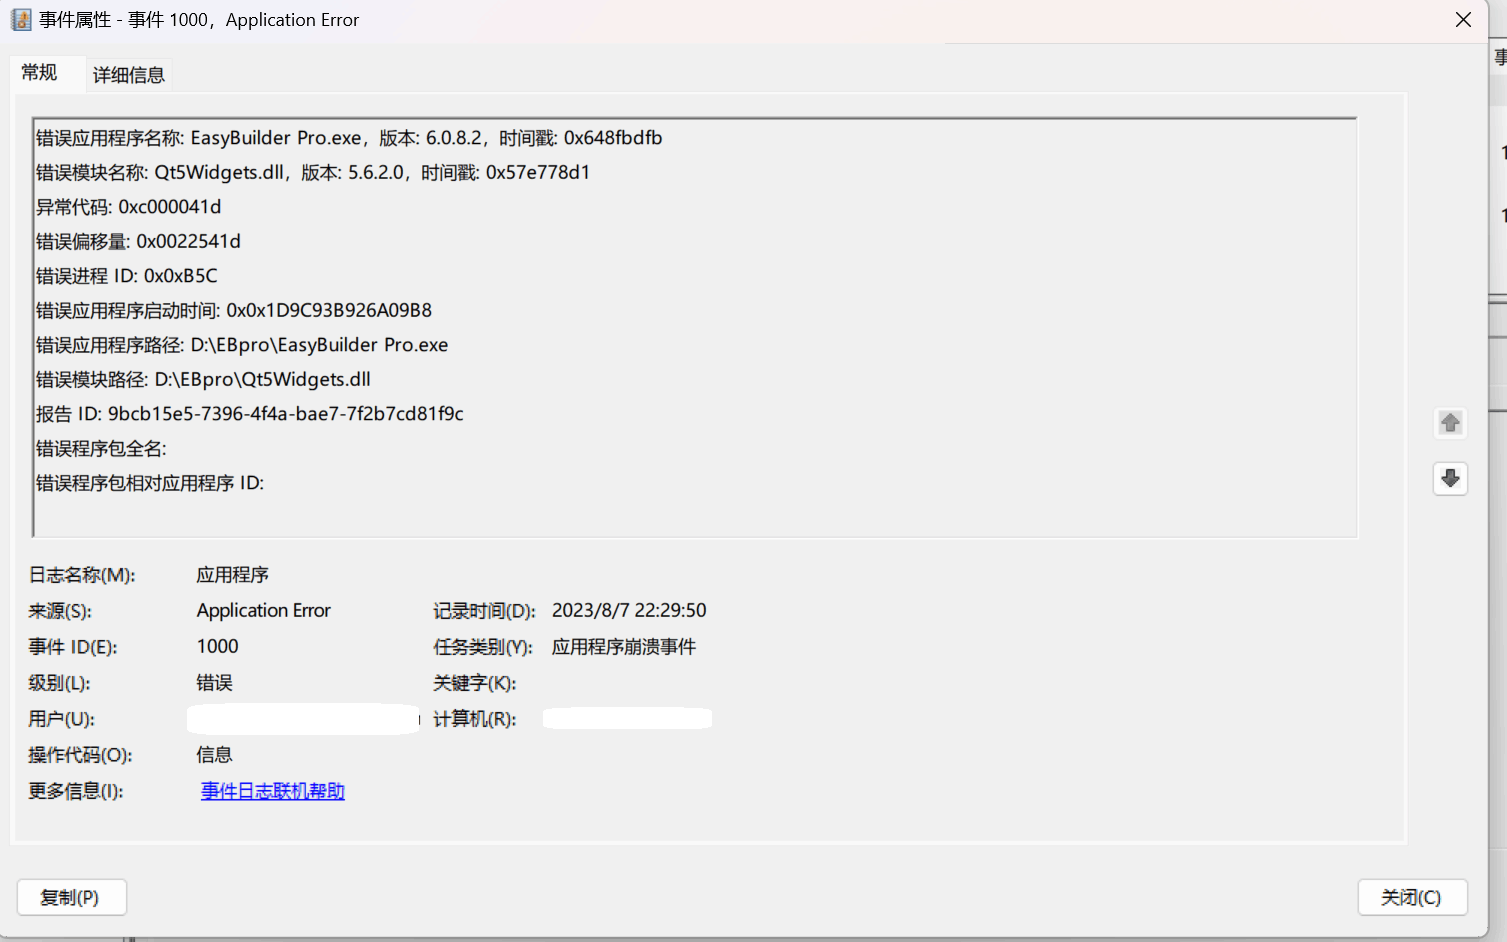Image resolution: width=1507 pixels, height=942 pixels.
Task: Click the report ID 9bcb15e5 line
Action: click(x=250, y=414)
